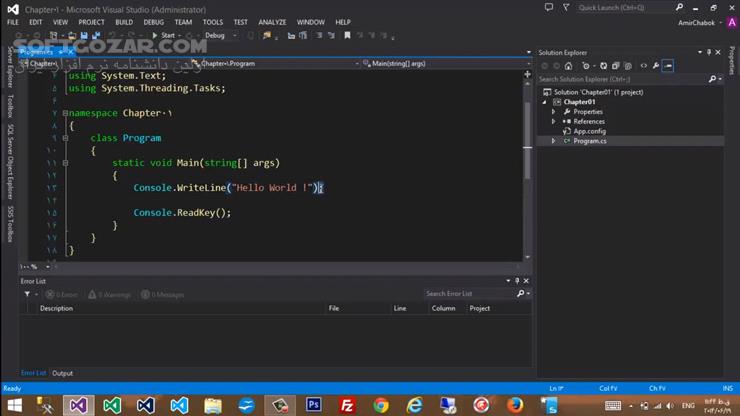The width and height of the screenshot is (740, 416).
Task: Open the AmirChabok account dropdown
Action: tap(700, 23)
